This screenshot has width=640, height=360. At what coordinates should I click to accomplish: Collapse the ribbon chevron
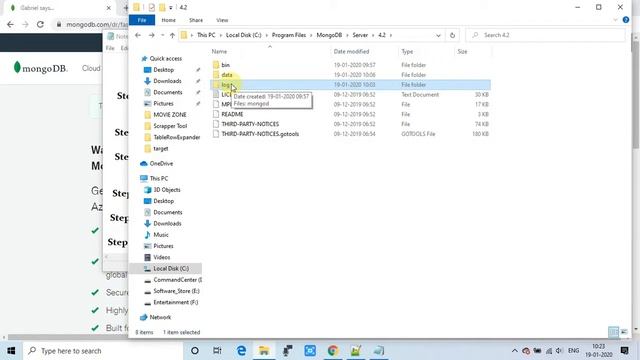tap(616, 20)
